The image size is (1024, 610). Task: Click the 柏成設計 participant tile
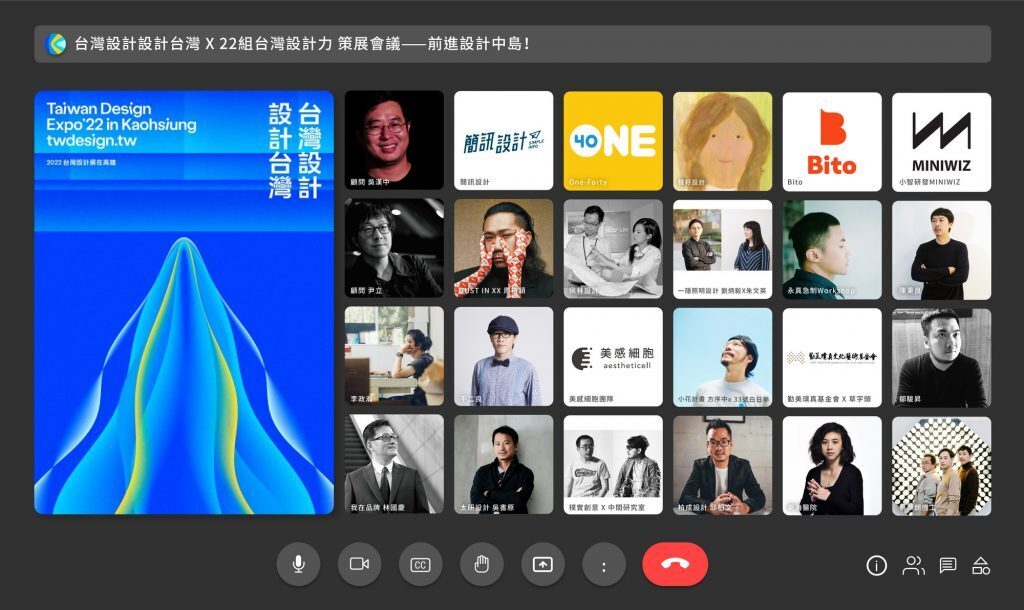pos(722,465)
